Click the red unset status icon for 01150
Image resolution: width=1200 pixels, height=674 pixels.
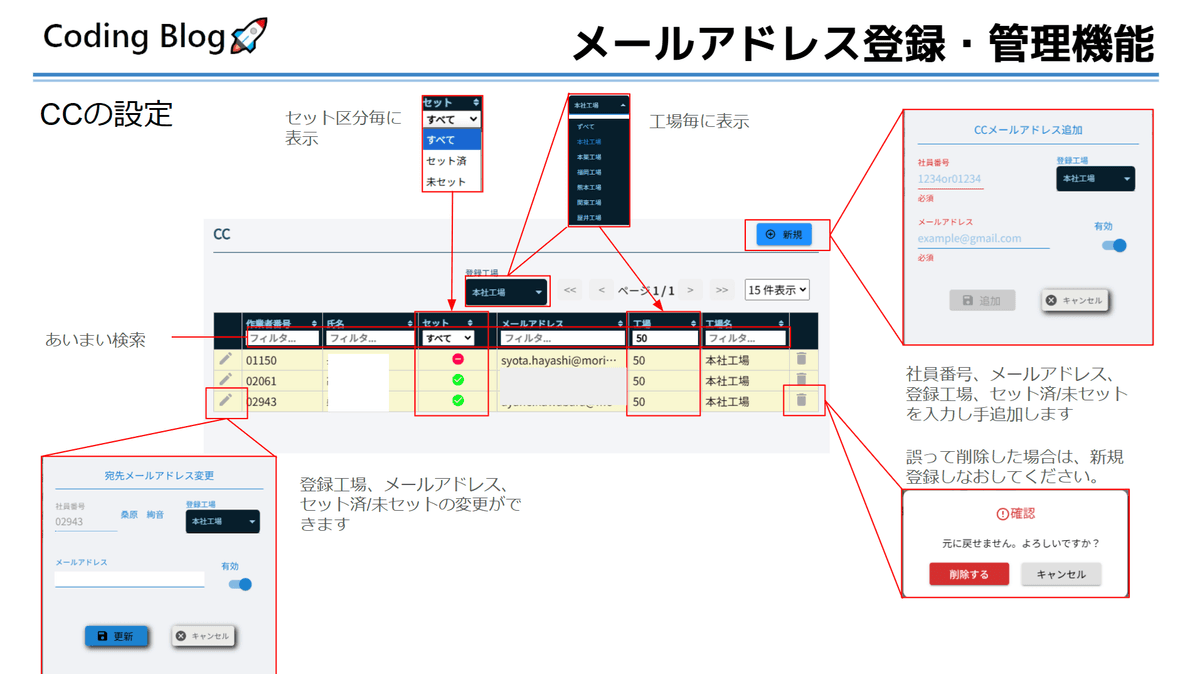(458, 359)
